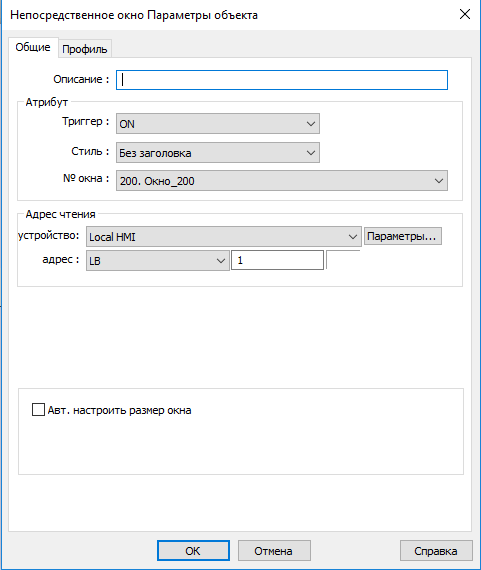Expand the устройство Local HMI dropdown
Viewport: 481px width, 570px height.
tap(224, 237)
